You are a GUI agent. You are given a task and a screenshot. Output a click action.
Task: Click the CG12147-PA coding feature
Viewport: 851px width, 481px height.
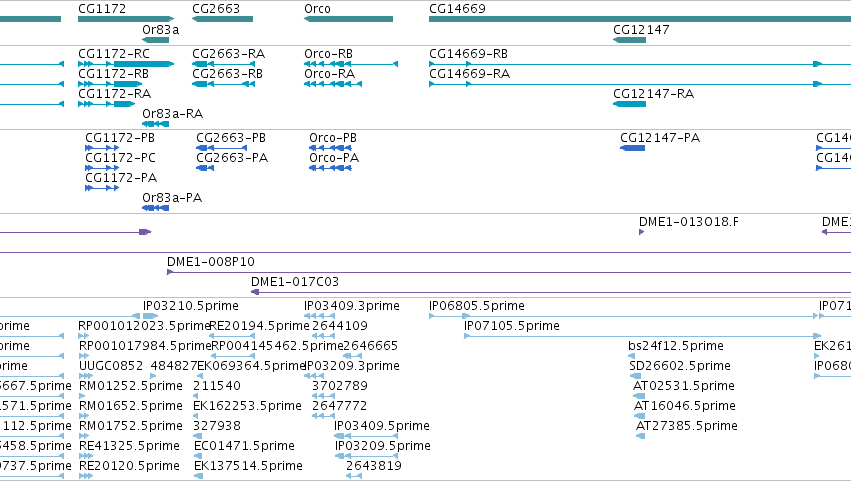(x=632, y=148)
